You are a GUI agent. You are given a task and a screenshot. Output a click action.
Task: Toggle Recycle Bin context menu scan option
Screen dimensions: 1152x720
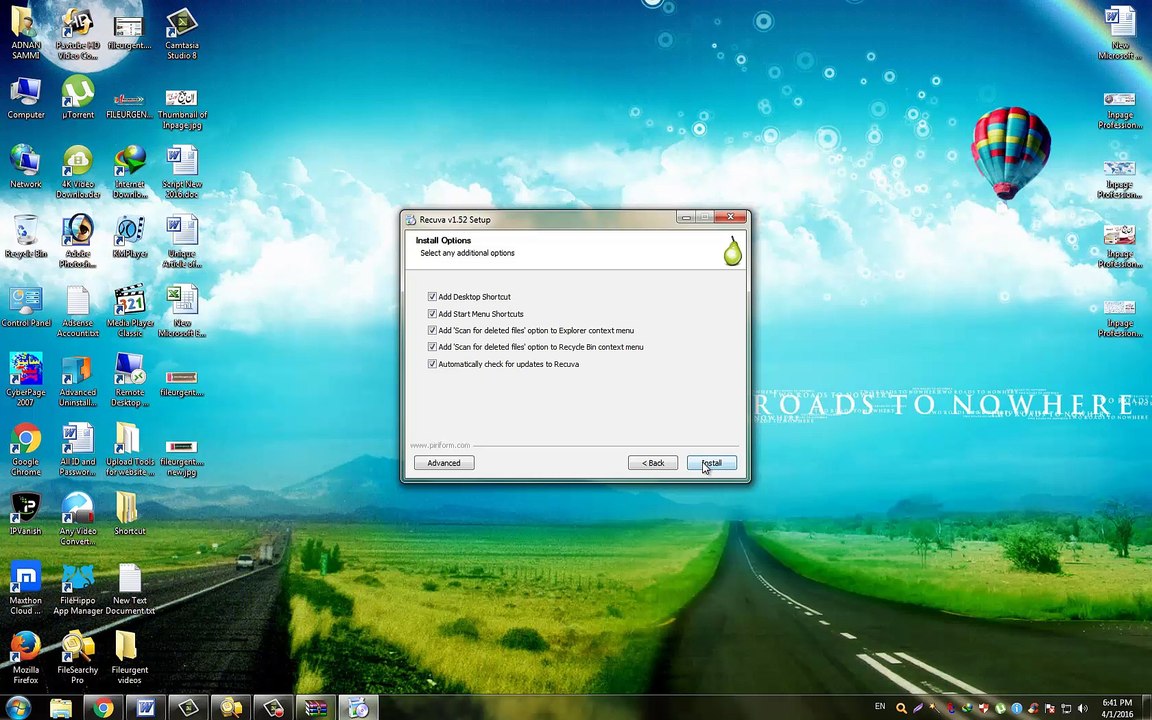point(432,347)
